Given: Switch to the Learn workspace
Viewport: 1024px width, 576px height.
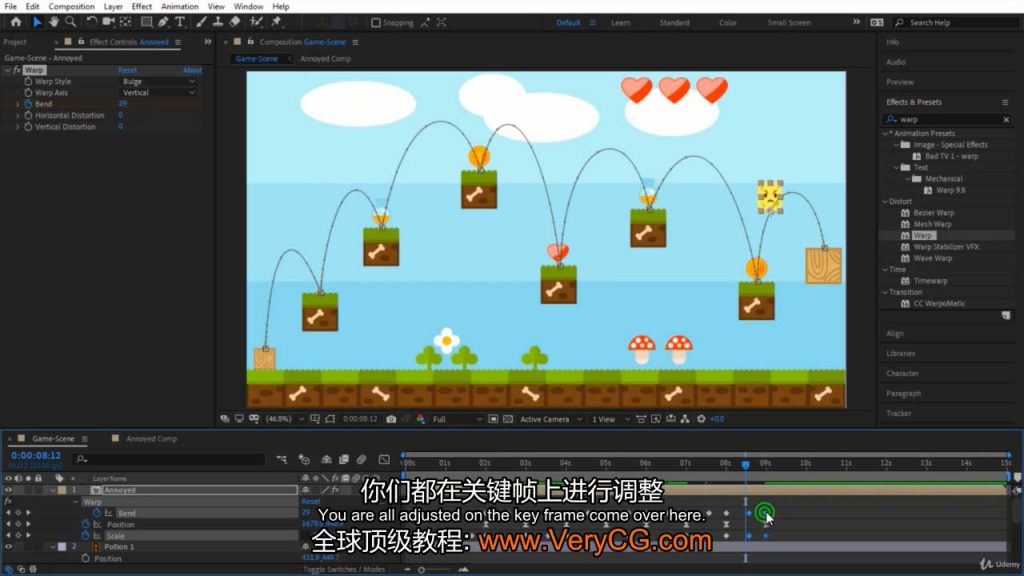Looking at the screenshot, I should click(x=620, y=23).
